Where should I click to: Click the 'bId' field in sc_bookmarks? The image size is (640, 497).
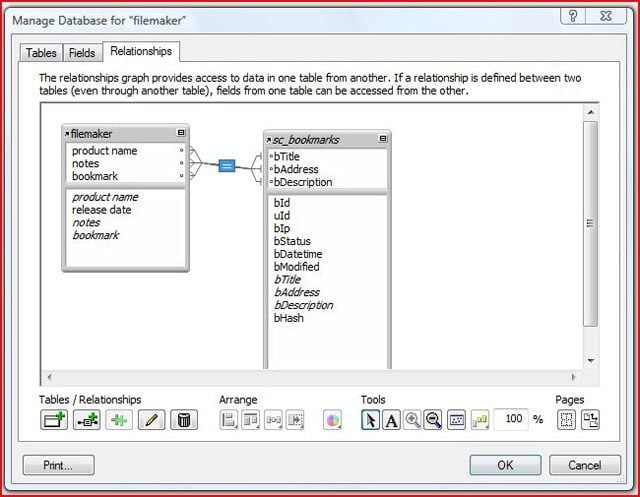(282, 203)
